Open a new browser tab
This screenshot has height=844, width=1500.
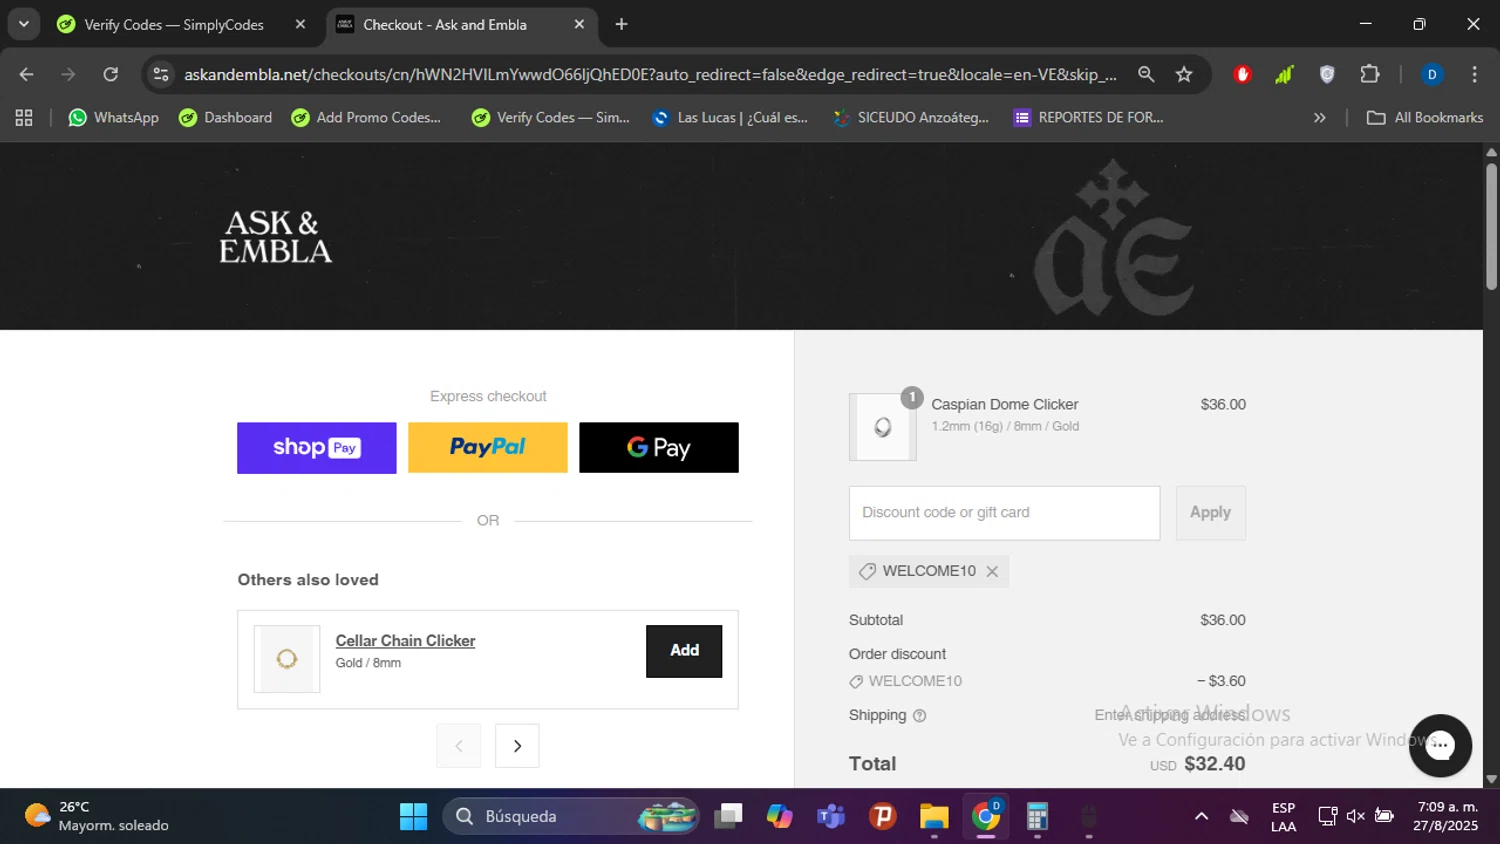tap(621, 24)
